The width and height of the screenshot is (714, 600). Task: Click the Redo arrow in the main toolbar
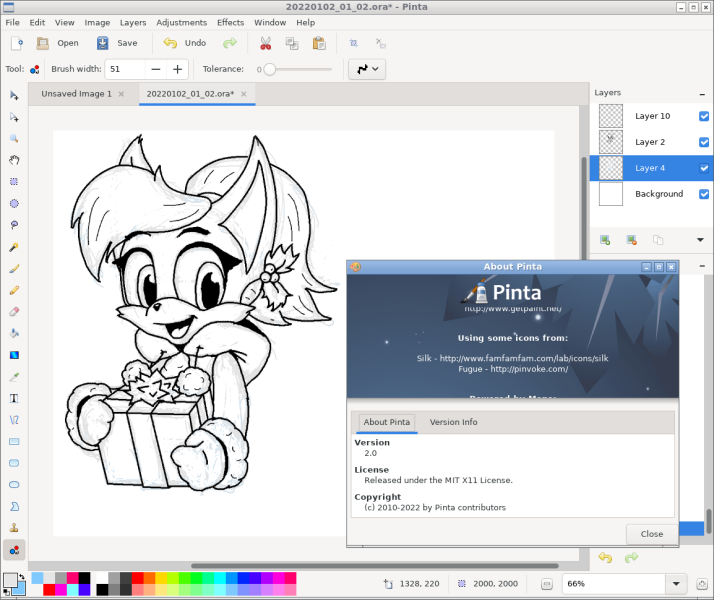tap(230, 43)
